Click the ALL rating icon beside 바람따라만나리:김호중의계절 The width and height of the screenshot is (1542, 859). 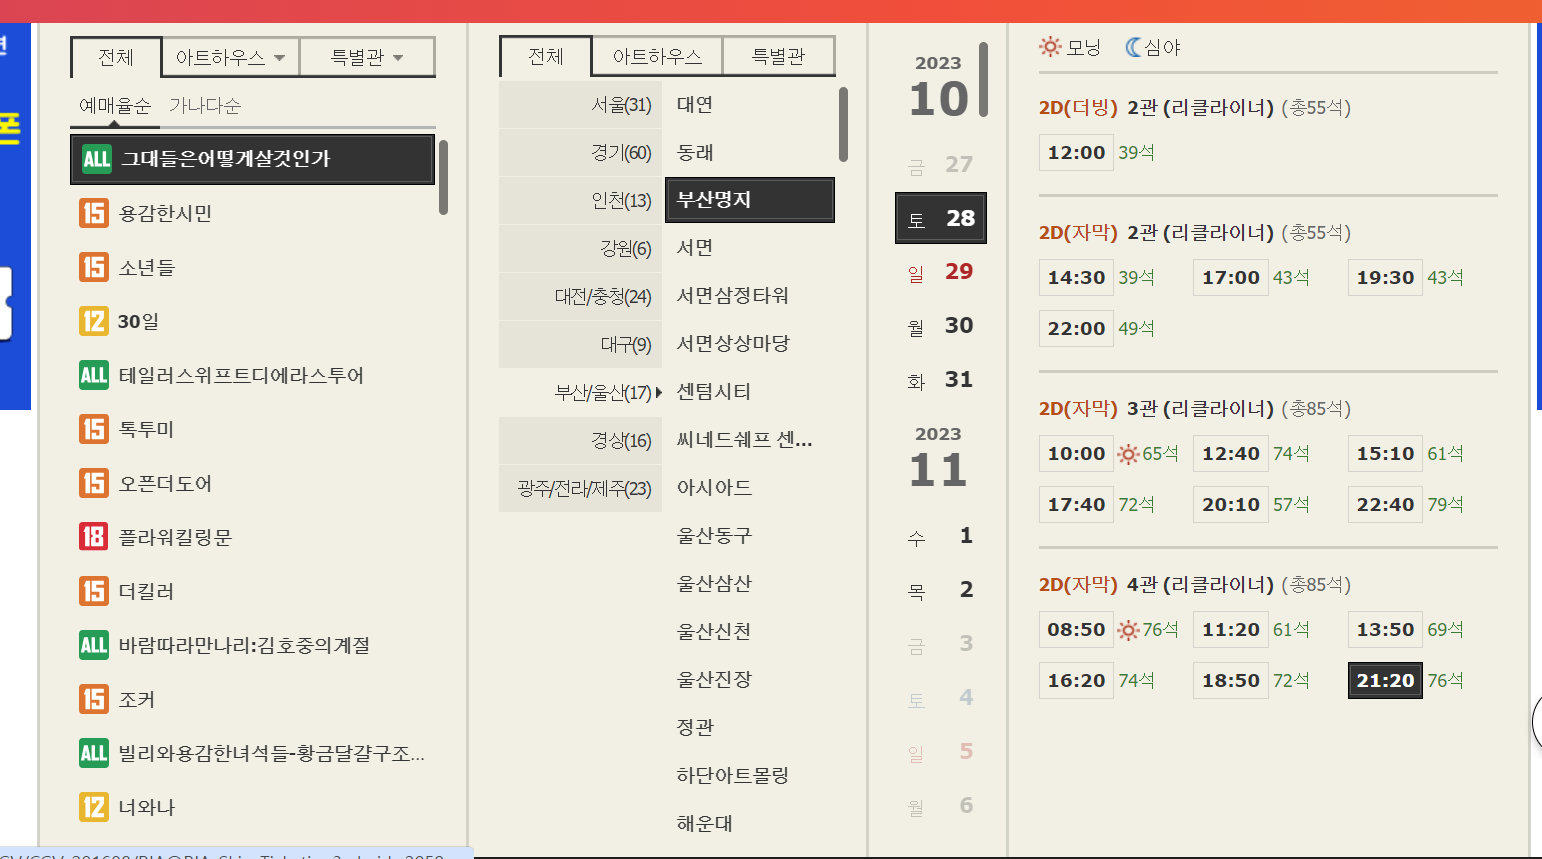click(94, 645)
